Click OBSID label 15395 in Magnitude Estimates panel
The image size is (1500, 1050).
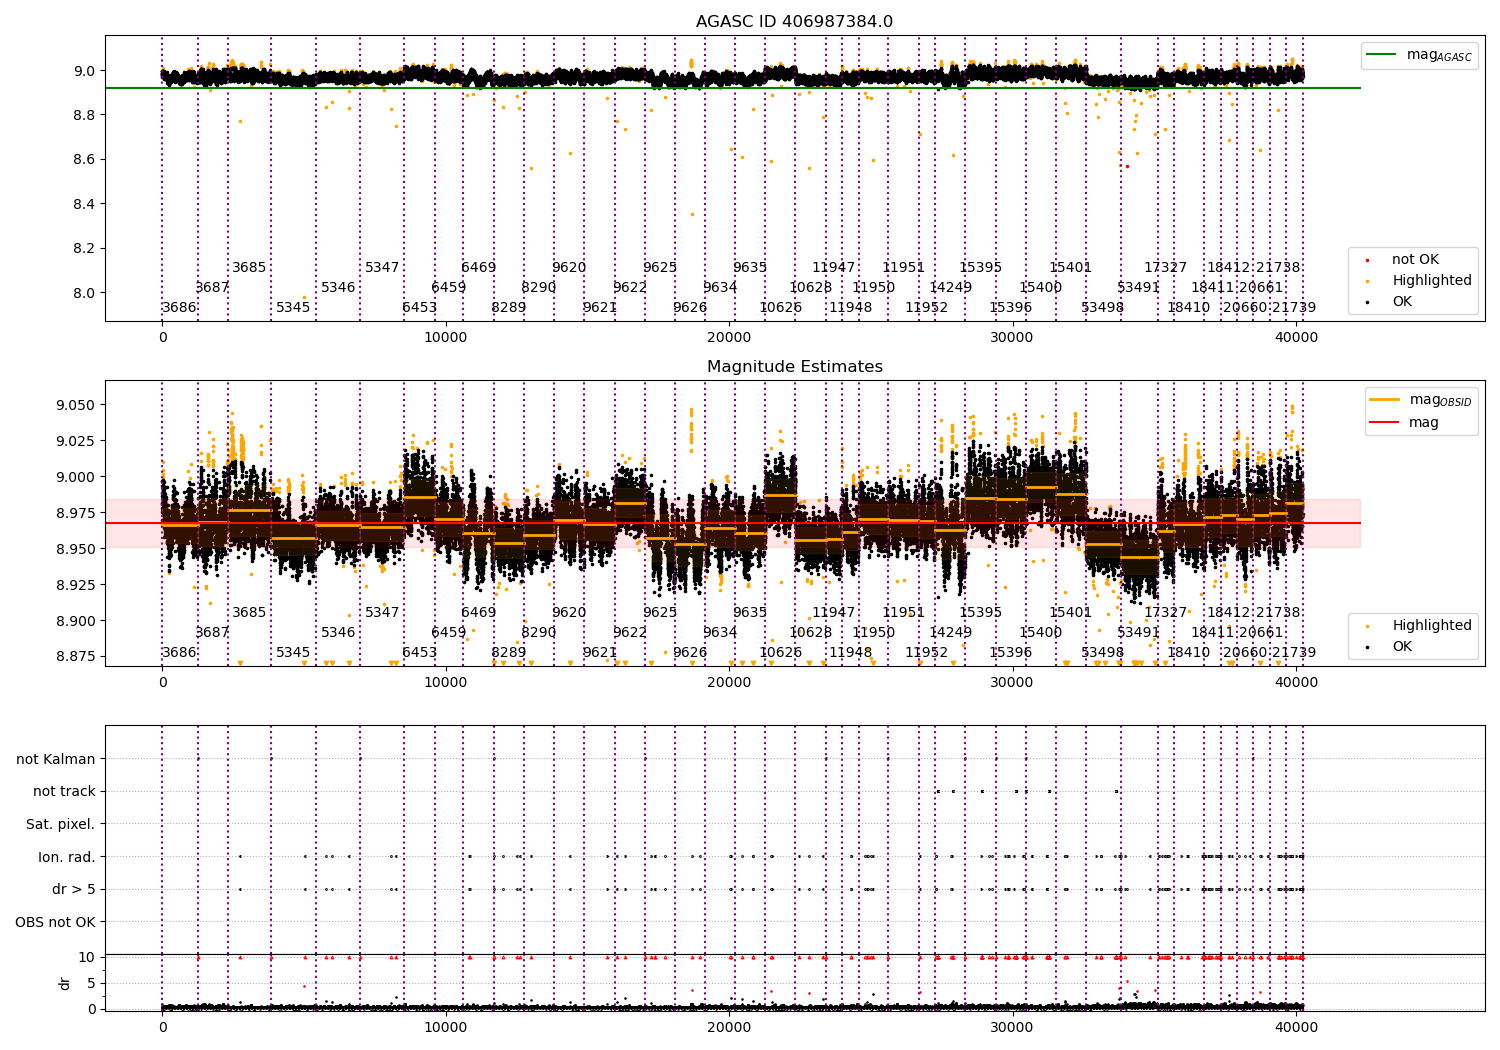(x=980, y=612)
